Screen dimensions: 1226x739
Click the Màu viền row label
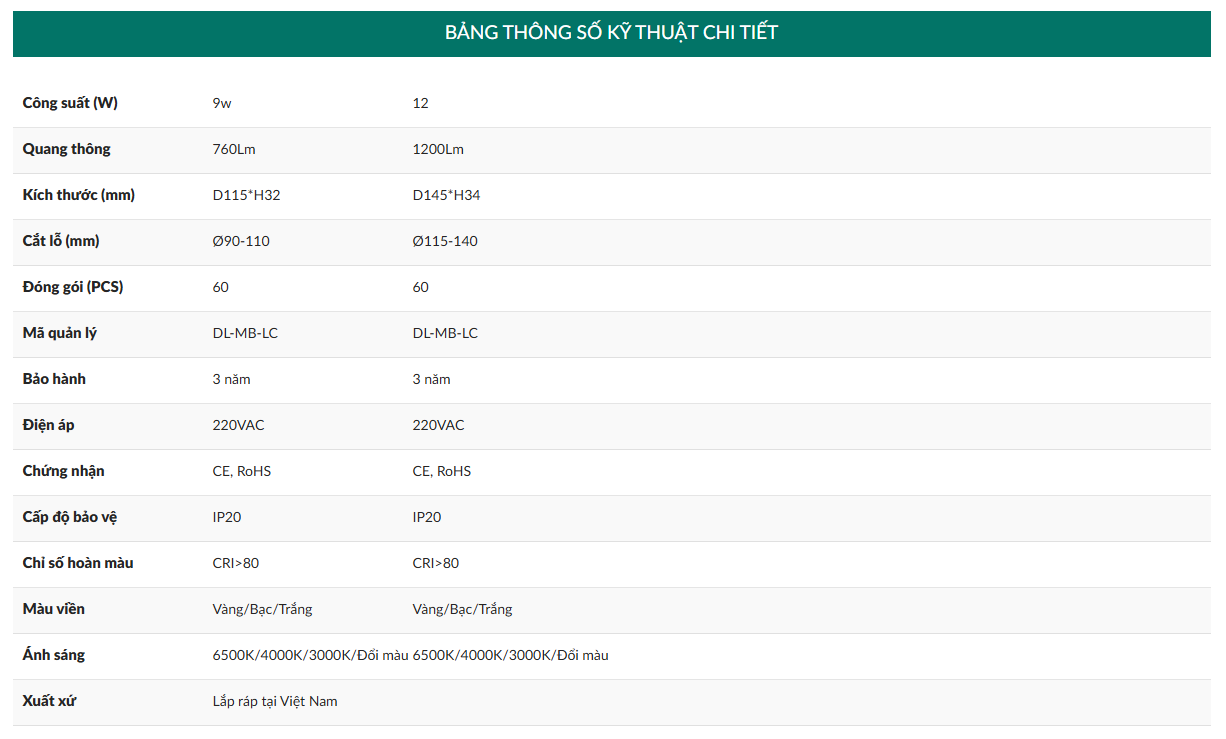(54, 609)
